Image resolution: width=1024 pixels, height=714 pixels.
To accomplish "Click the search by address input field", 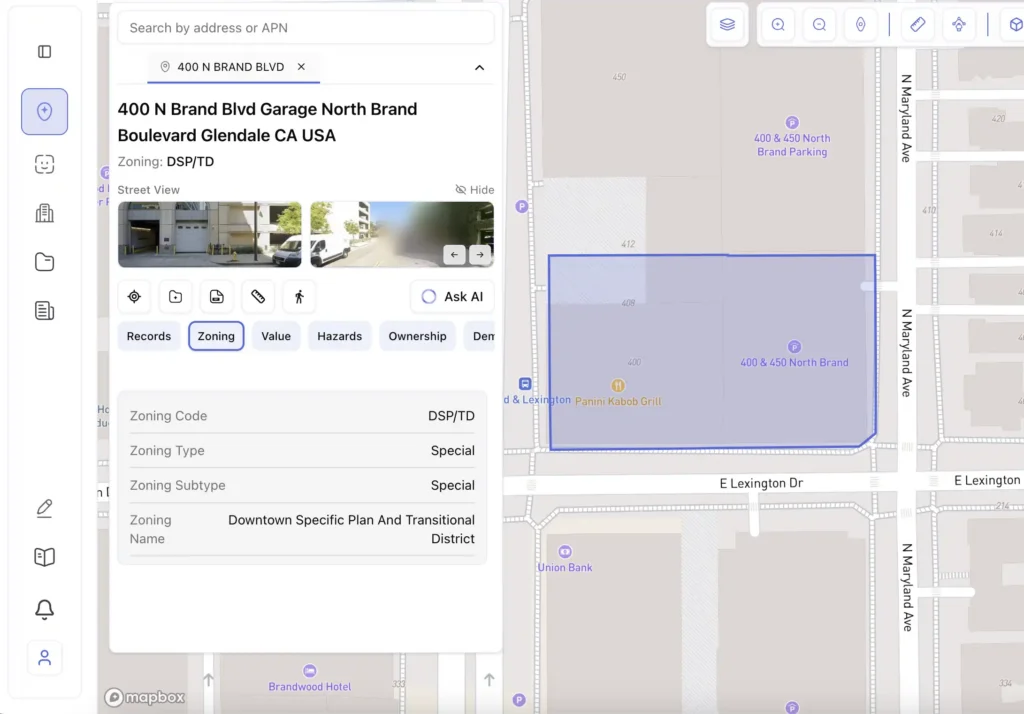I will tap(305, 27).
